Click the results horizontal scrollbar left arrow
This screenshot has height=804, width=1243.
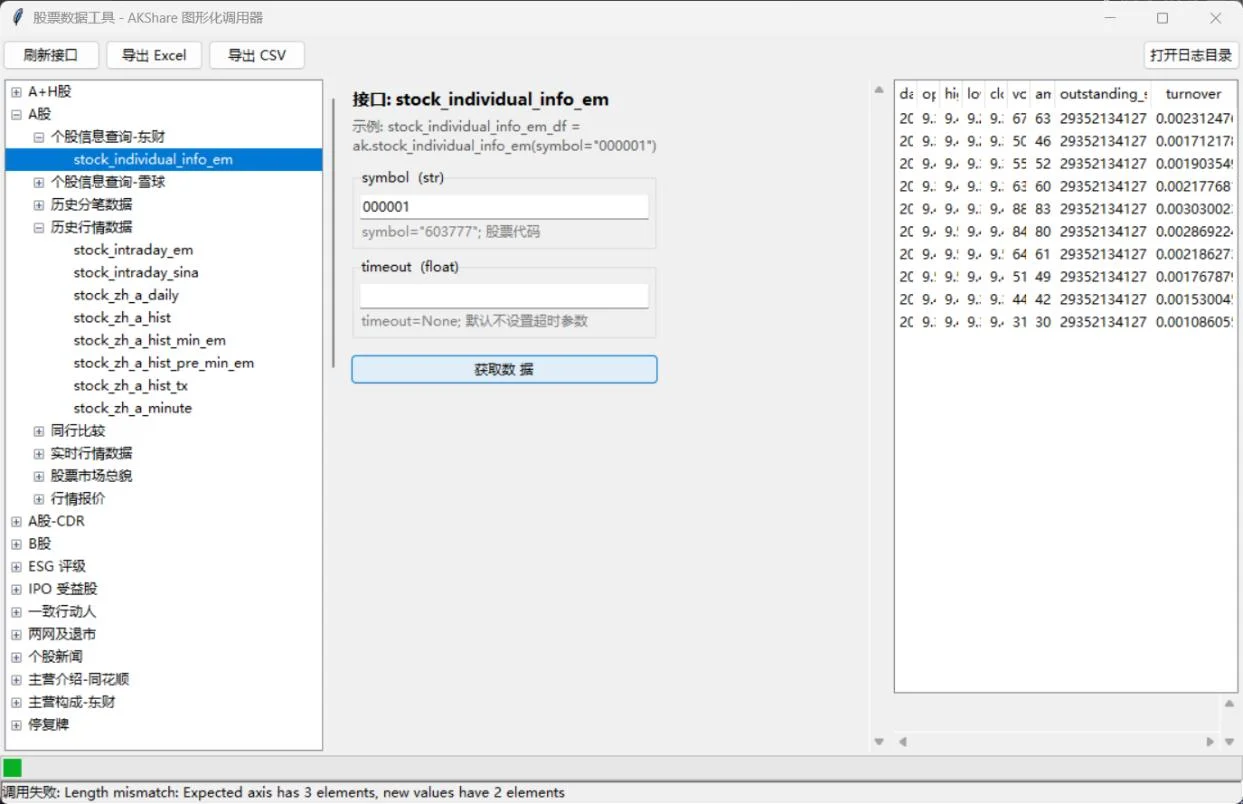pos(903,742)
